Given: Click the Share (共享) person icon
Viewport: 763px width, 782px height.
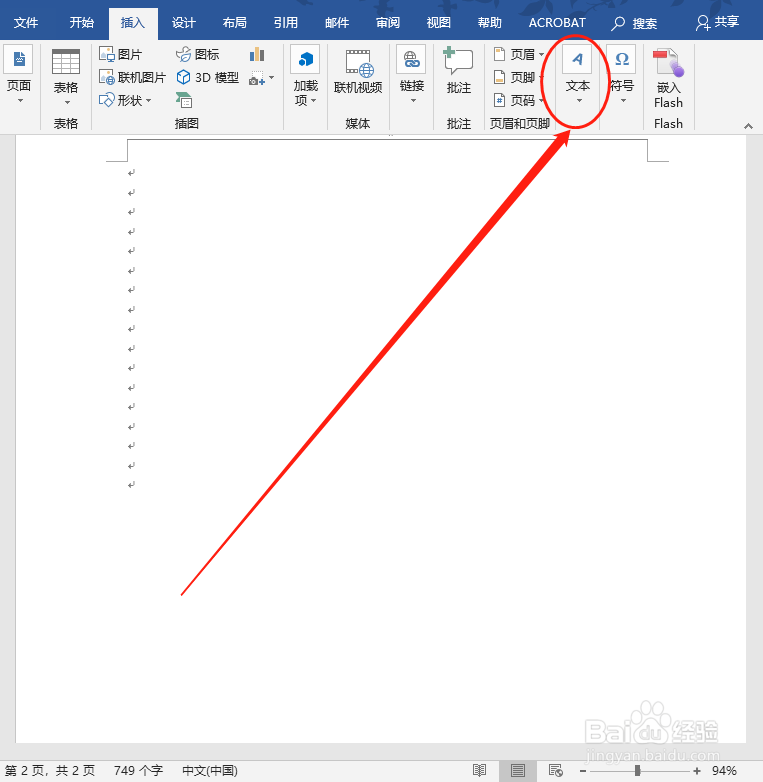Looking at the screenshot, I should point(703,22).
